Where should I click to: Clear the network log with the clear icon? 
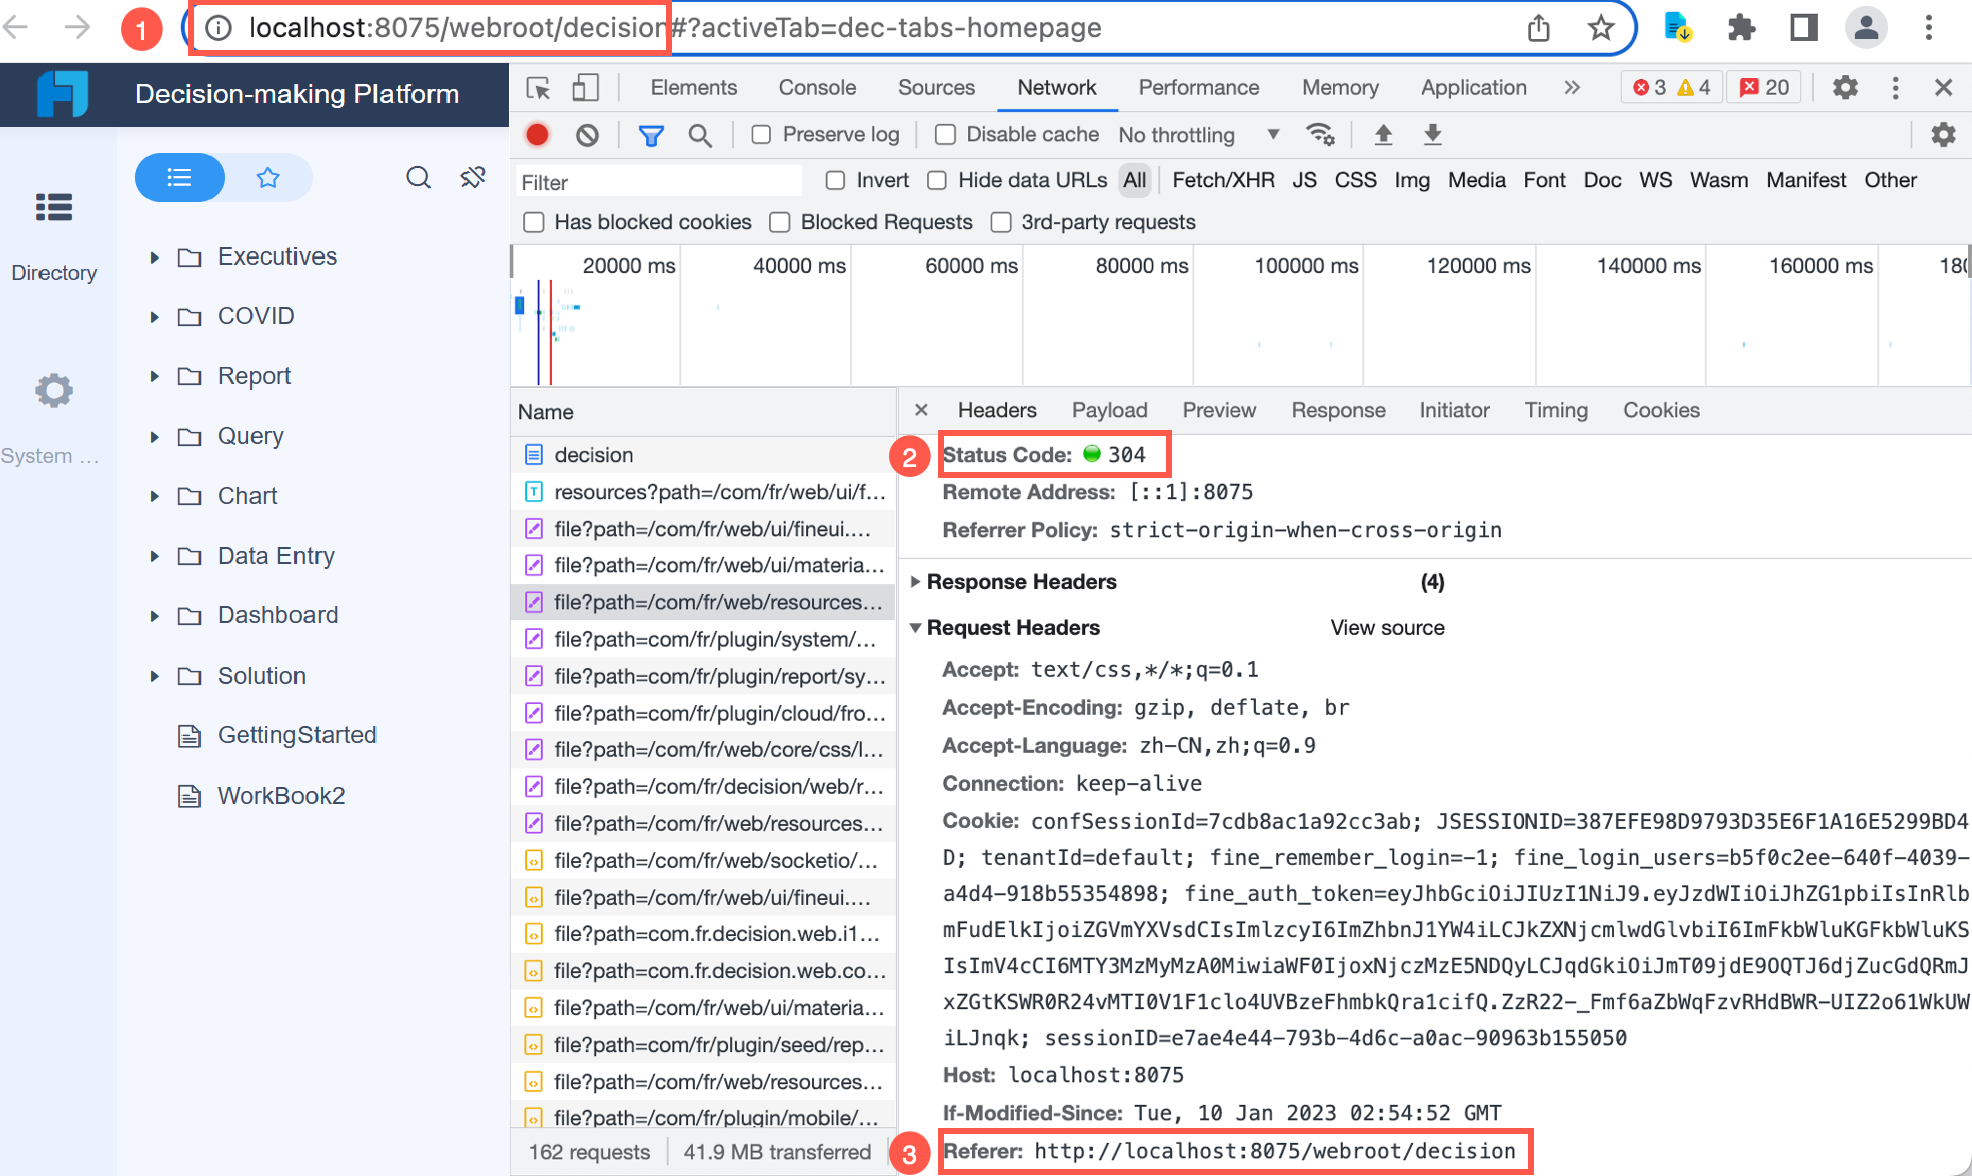tap(586, 134)
